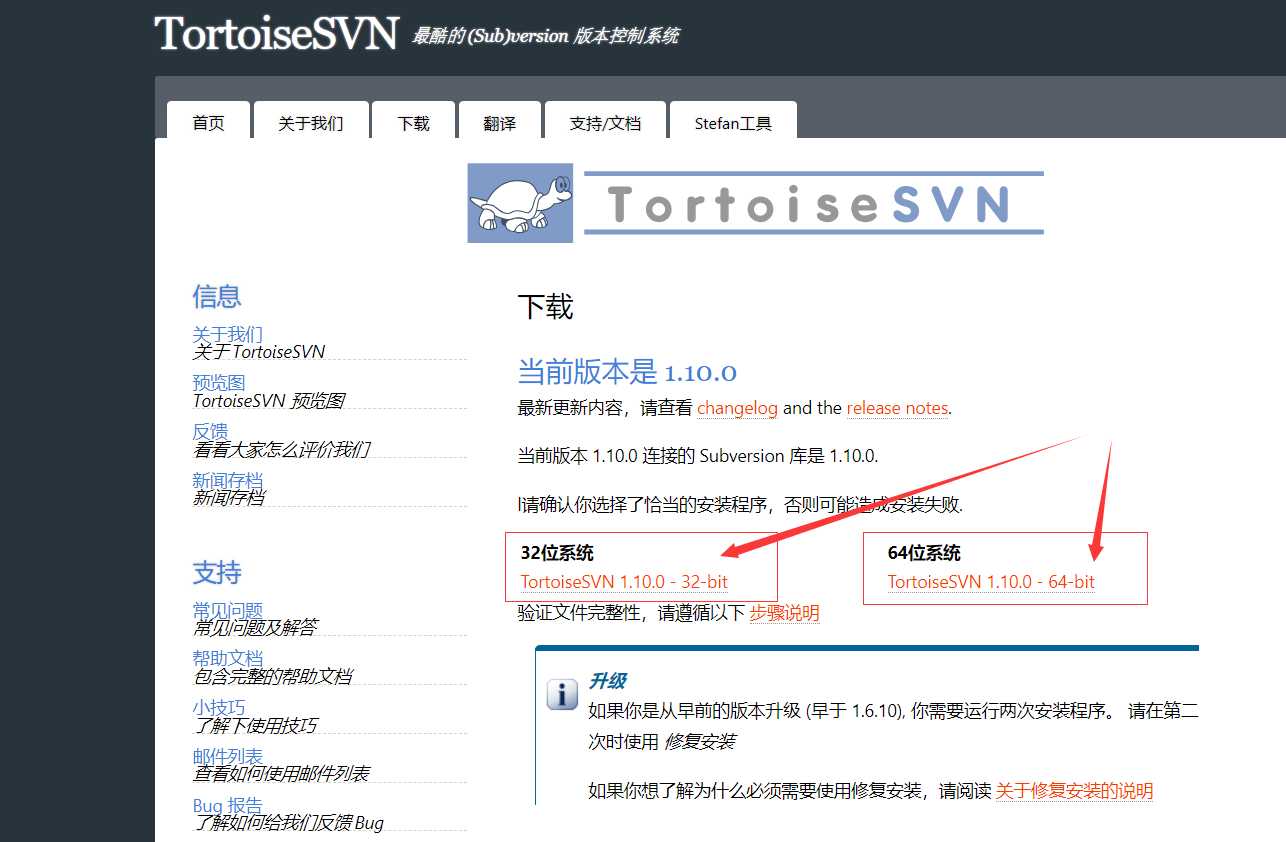Click the 支持 sidebar heading
Screen dimensions: 1286x842
(x=217, y=573)
